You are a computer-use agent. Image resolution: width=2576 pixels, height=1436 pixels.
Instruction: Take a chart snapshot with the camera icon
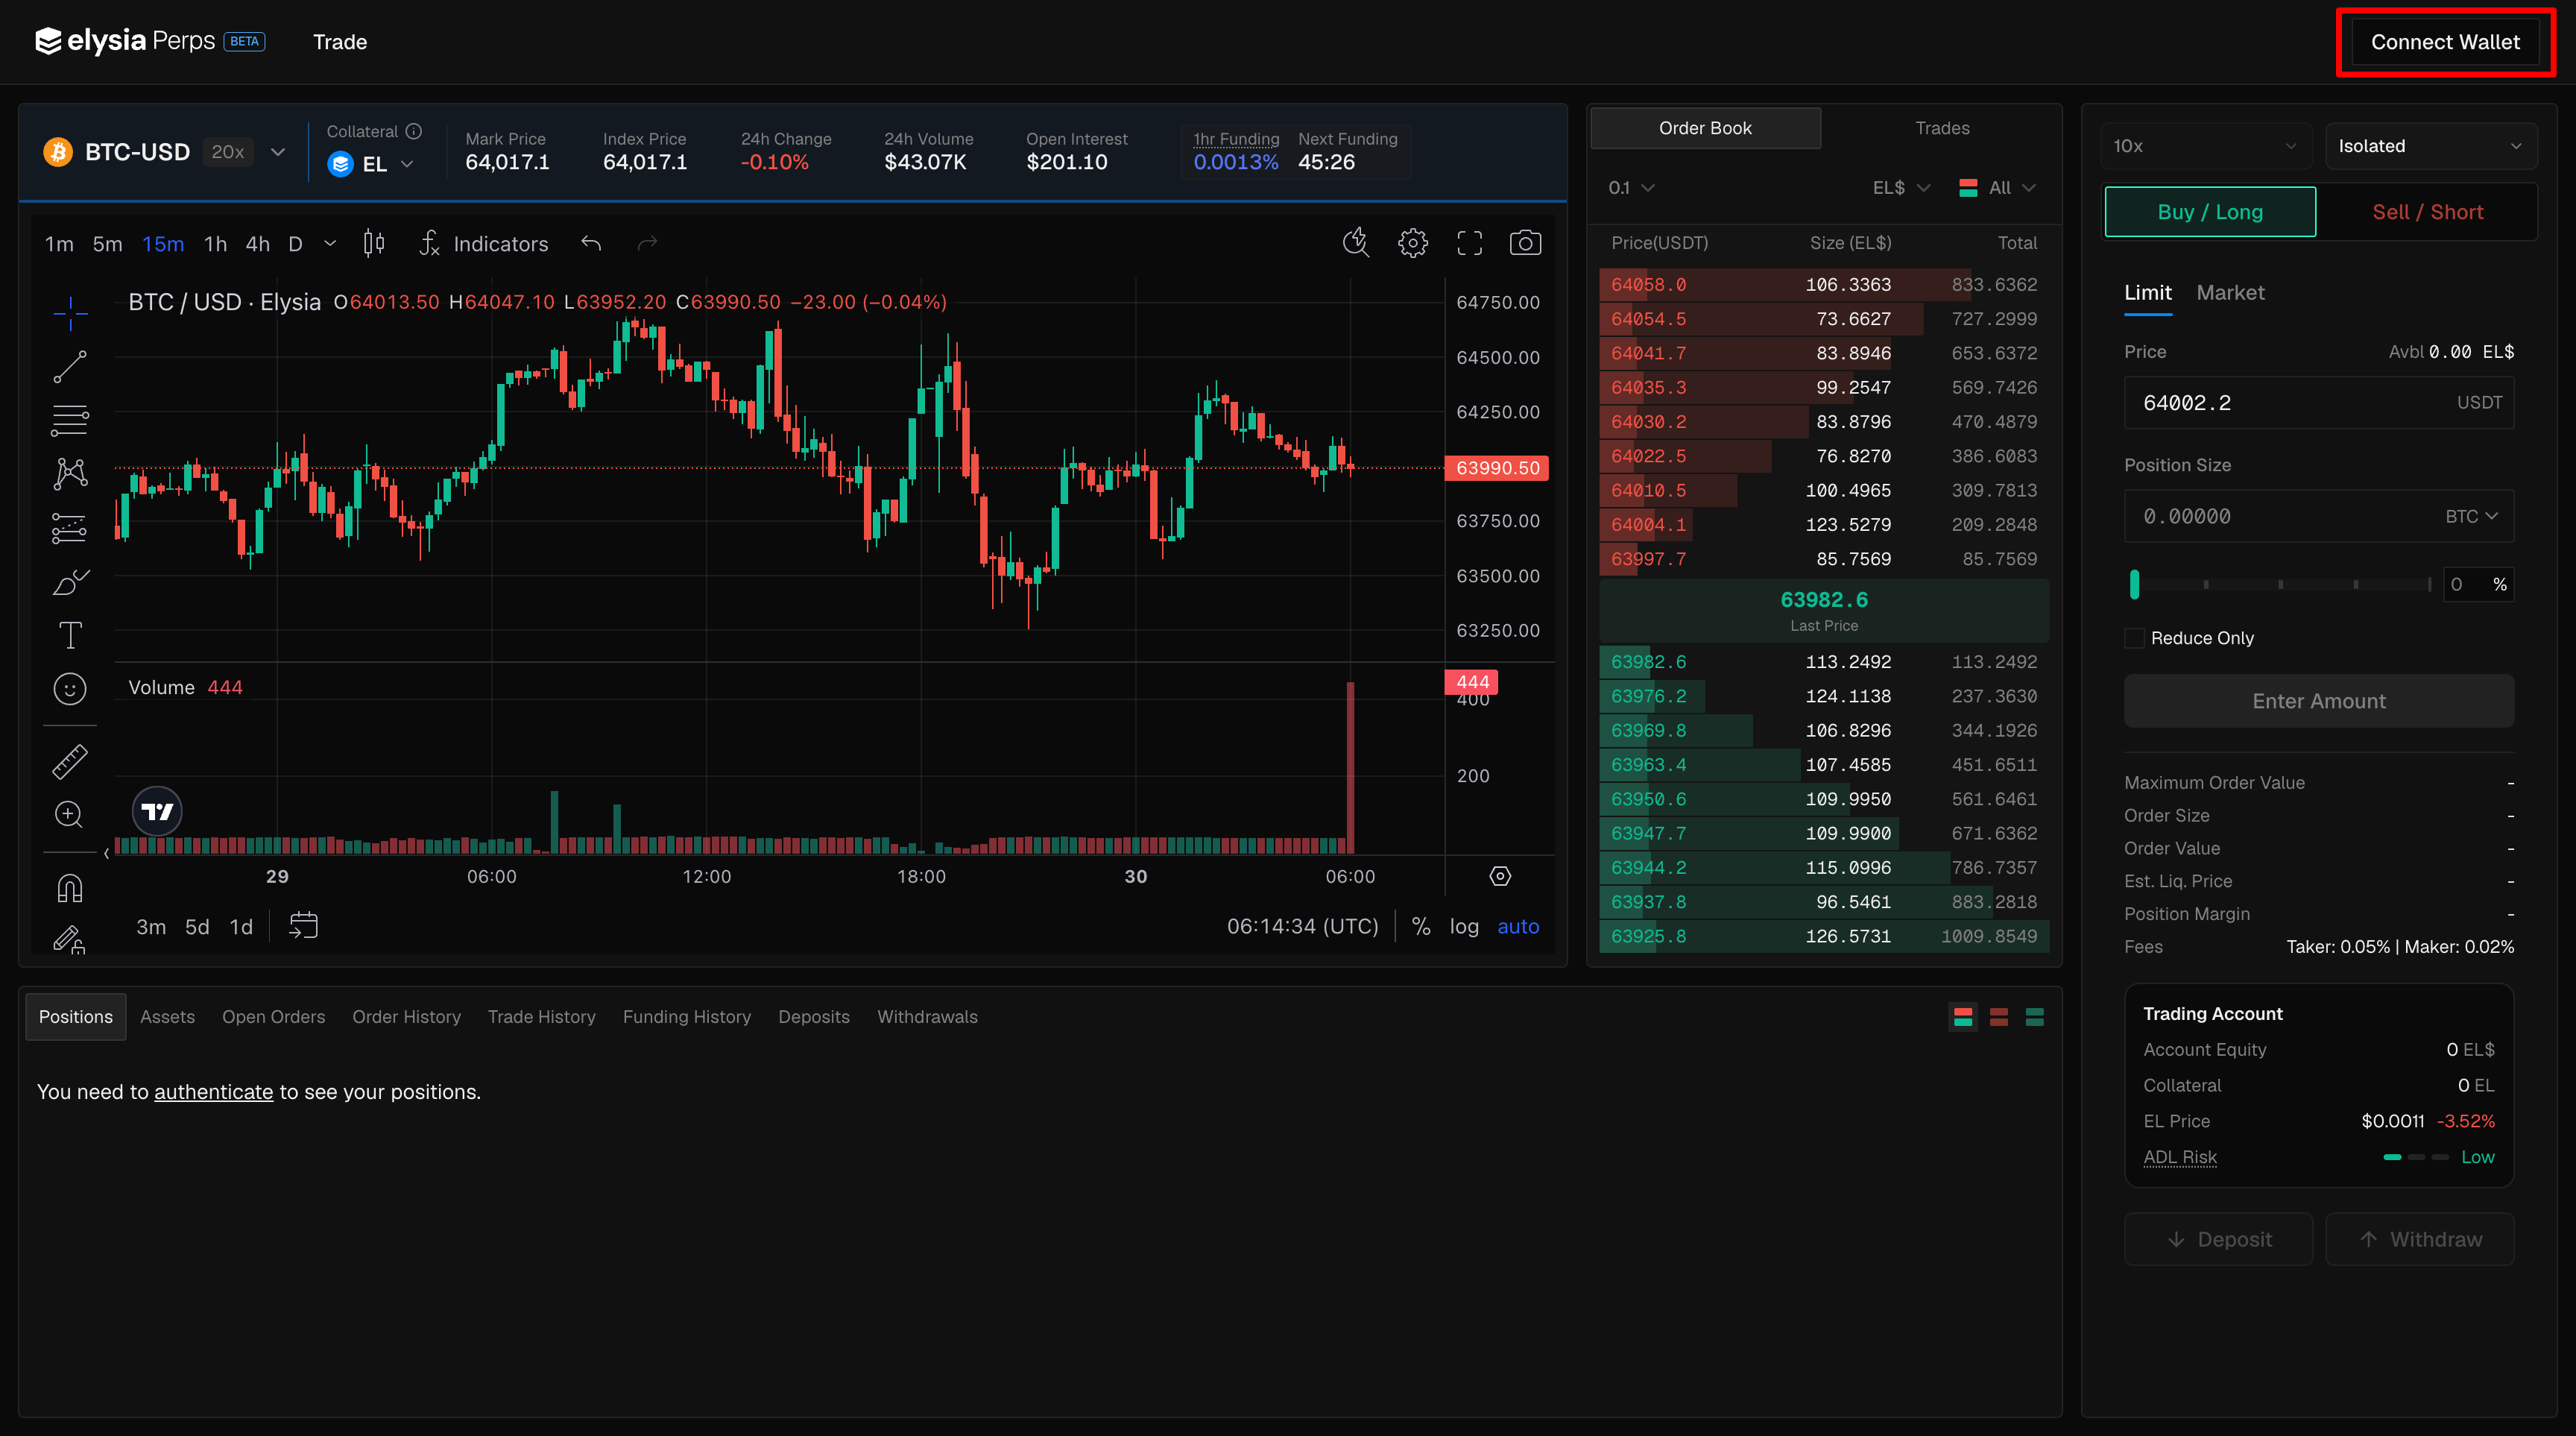click(x=1525, y=243)
